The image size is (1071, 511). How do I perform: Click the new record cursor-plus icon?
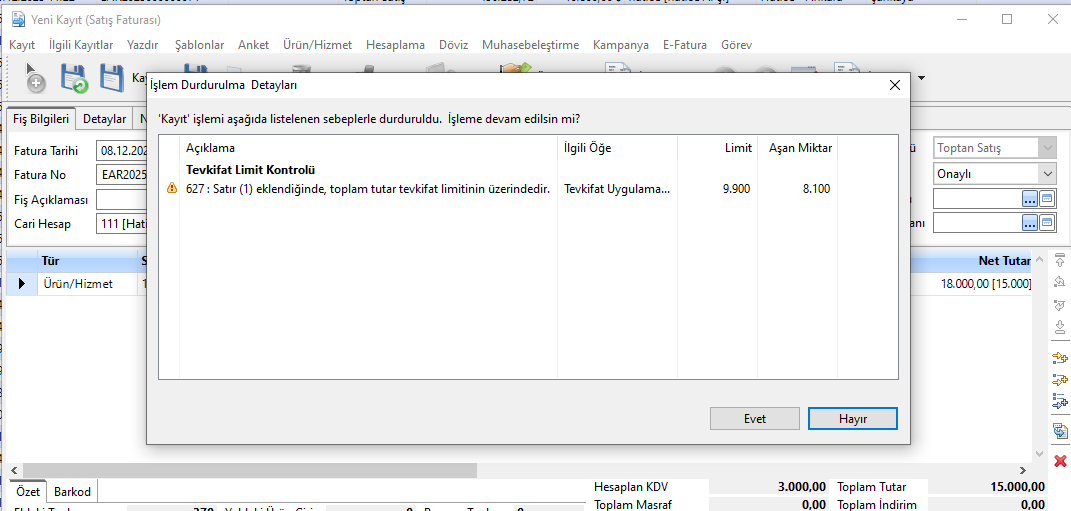34,78
